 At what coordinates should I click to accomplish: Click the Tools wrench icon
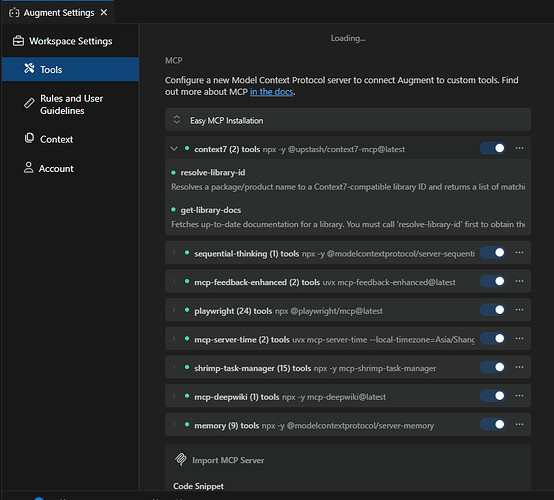point(29,69)
